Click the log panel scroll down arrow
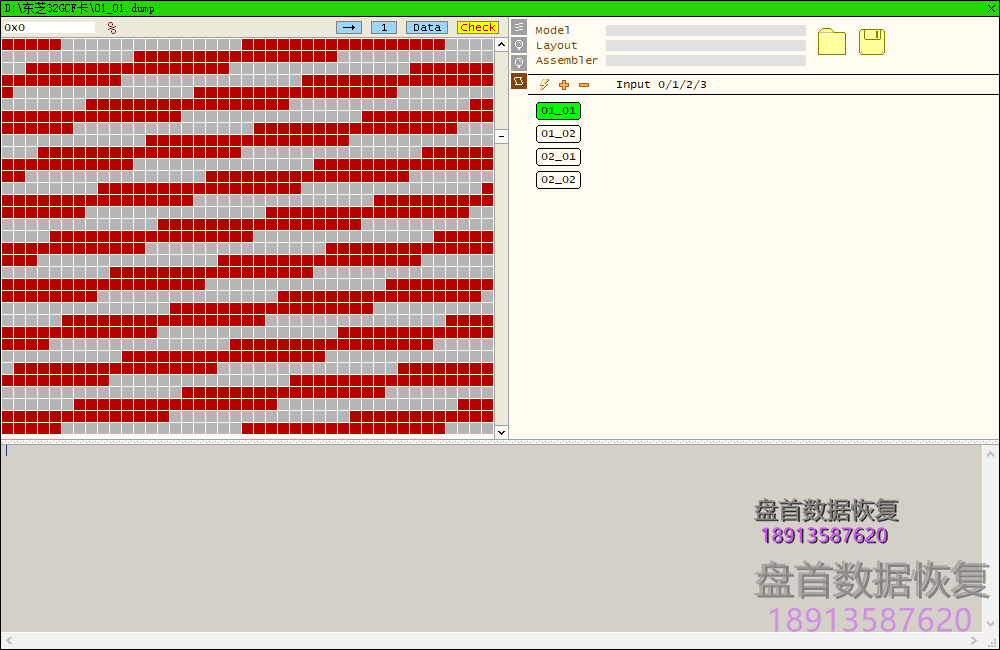 990,624
